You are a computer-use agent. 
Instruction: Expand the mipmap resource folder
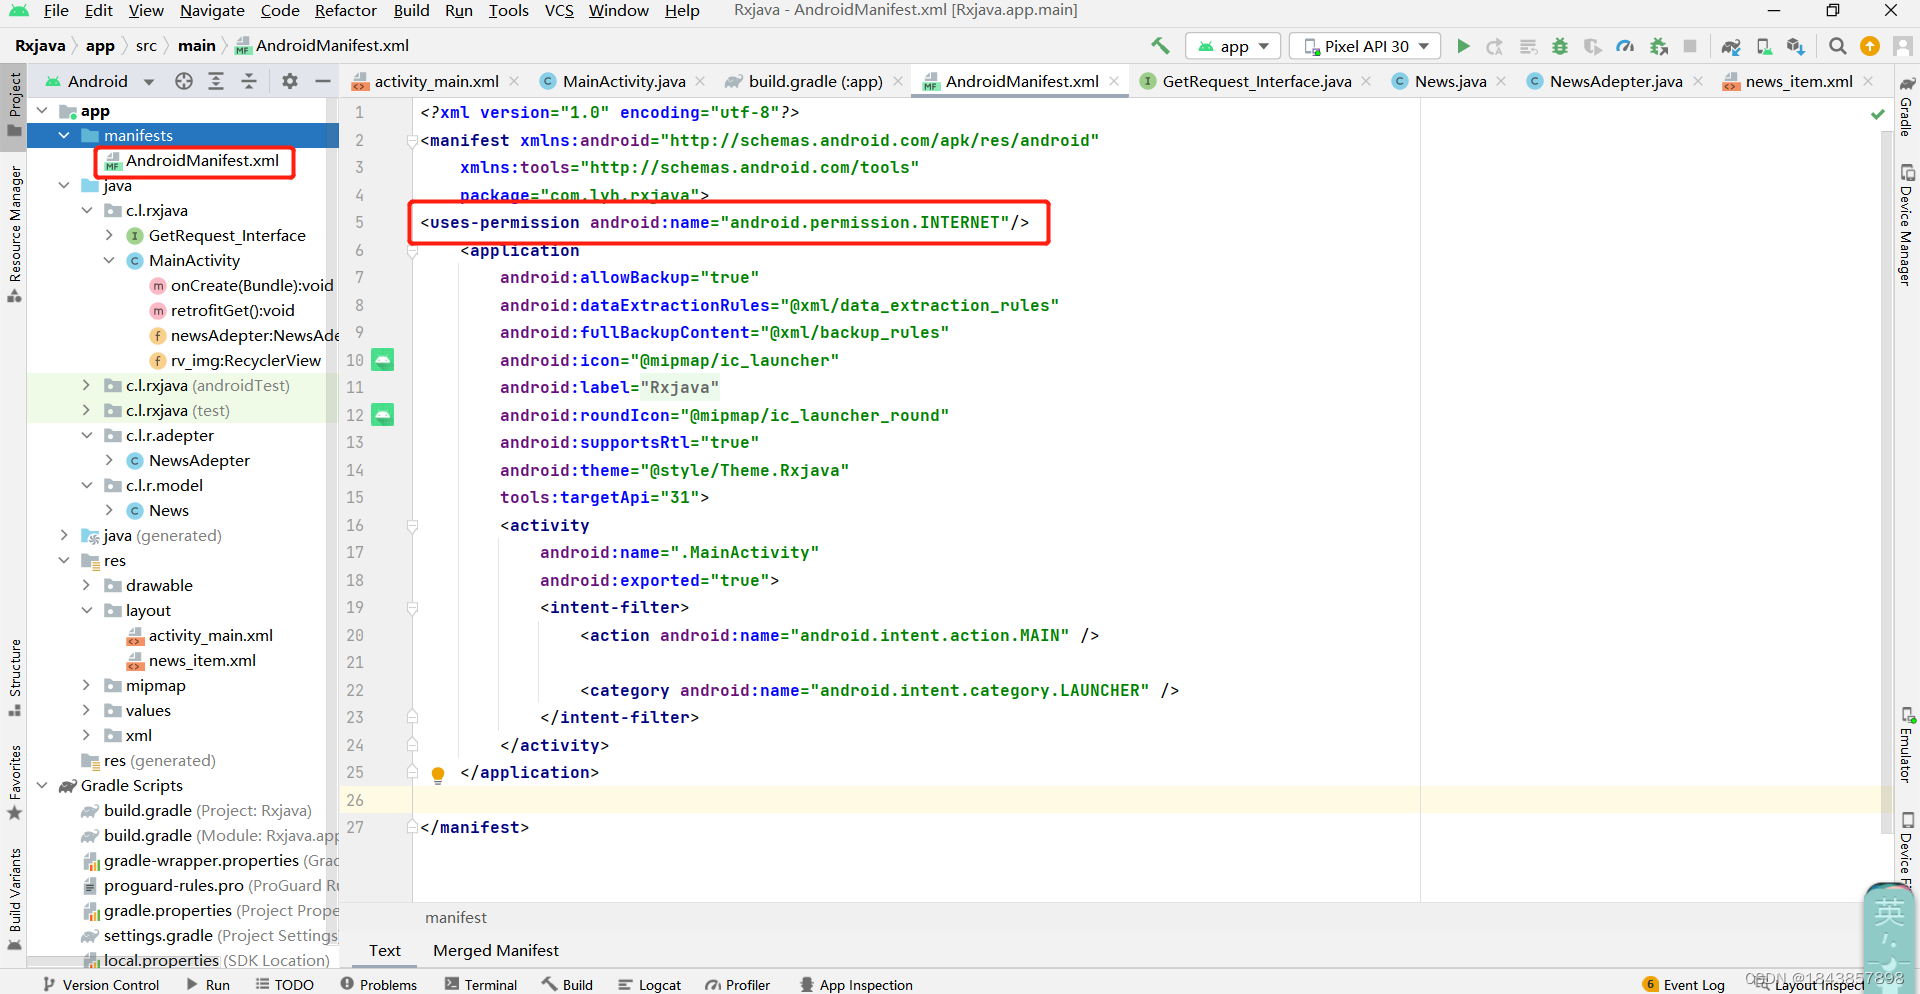pyautogui.click(x=88, y=685)
